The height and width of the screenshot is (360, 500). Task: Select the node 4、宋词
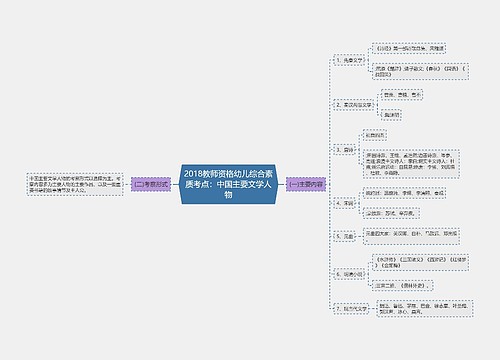click(x=344, y=203)
